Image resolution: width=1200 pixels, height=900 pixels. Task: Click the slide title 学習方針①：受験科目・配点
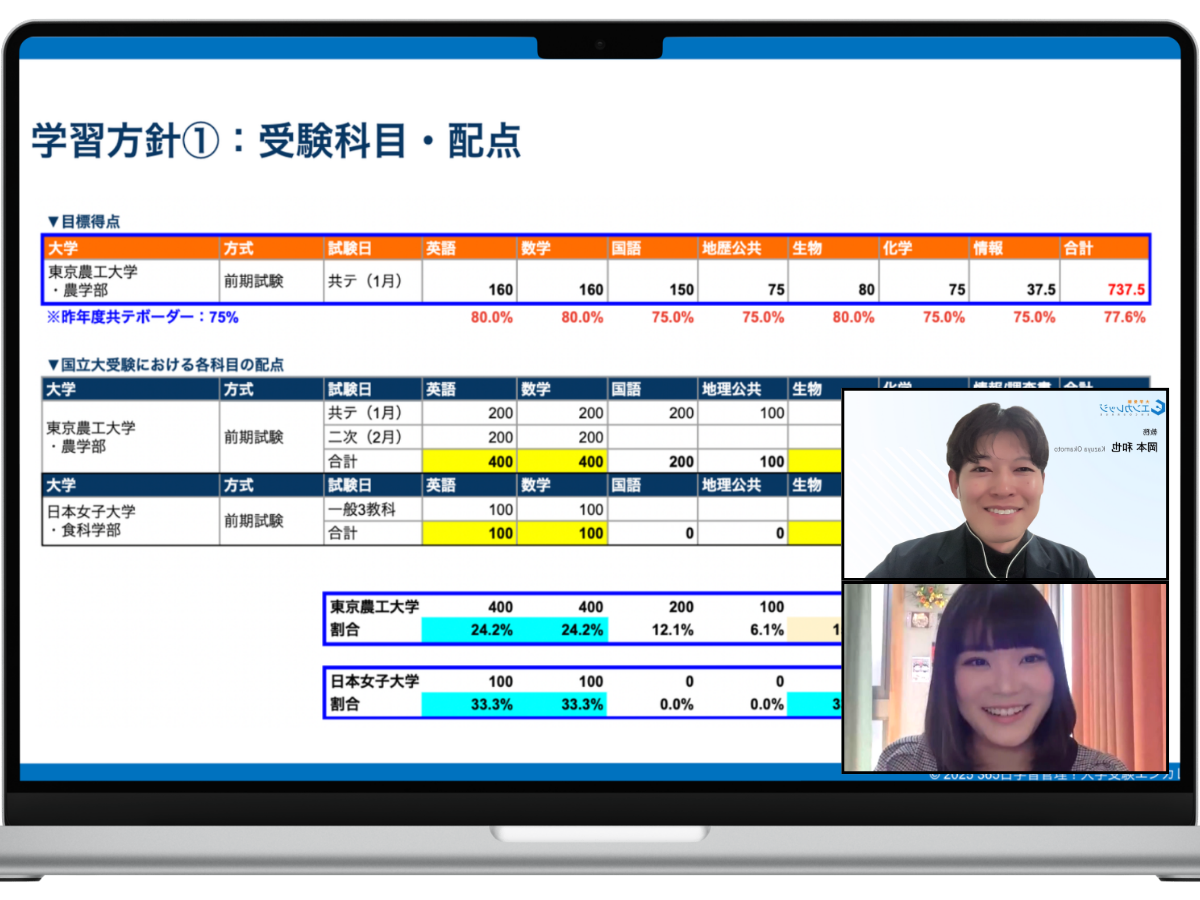tap(276, 141)
